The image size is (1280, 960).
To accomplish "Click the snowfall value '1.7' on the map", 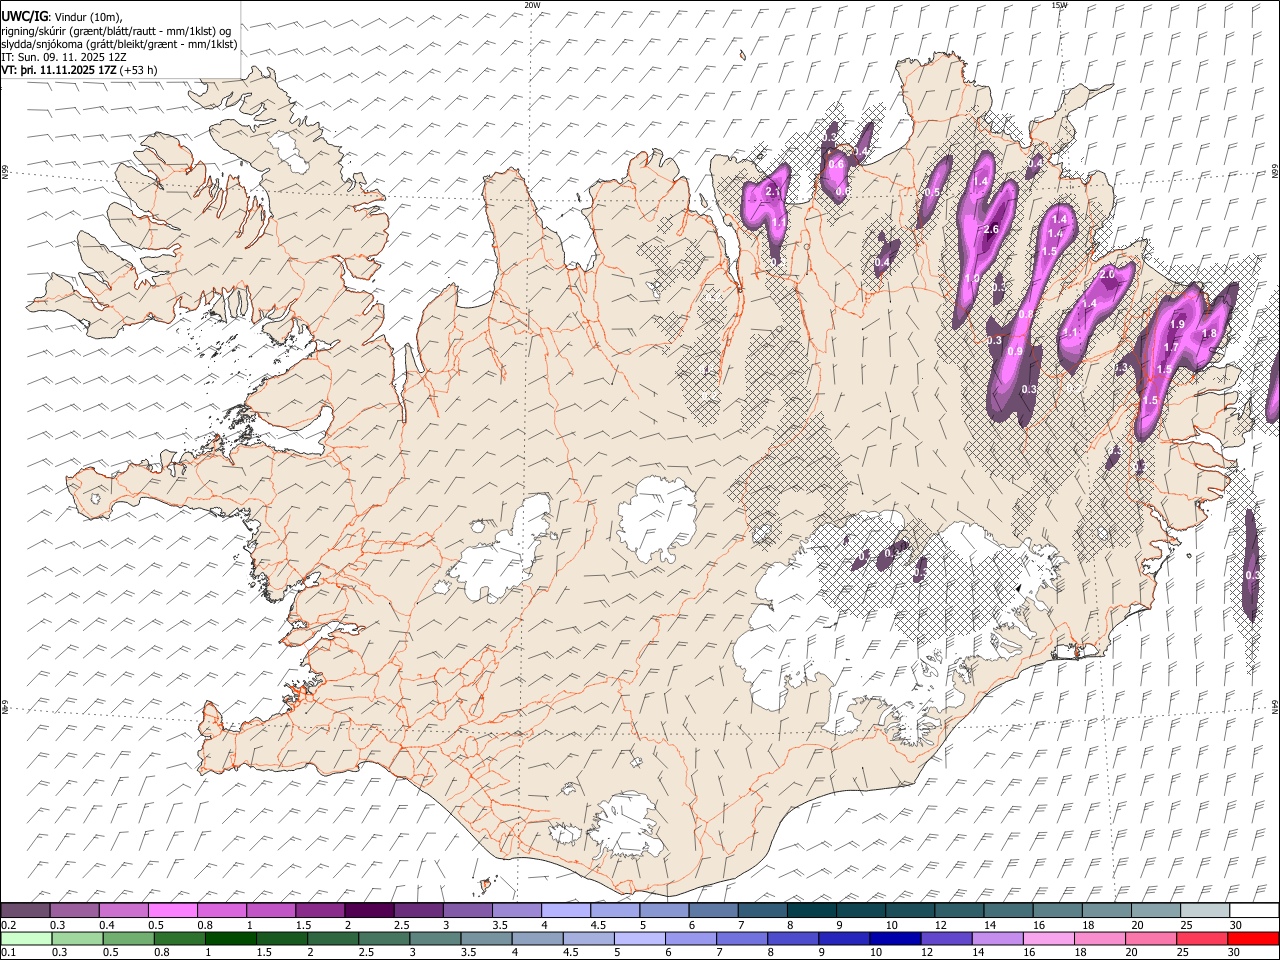I will [1172, 347].
